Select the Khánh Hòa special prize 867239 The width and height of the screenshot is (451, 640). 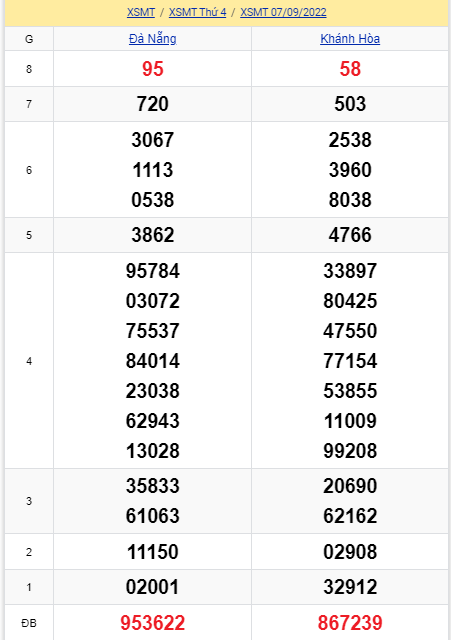350,623
